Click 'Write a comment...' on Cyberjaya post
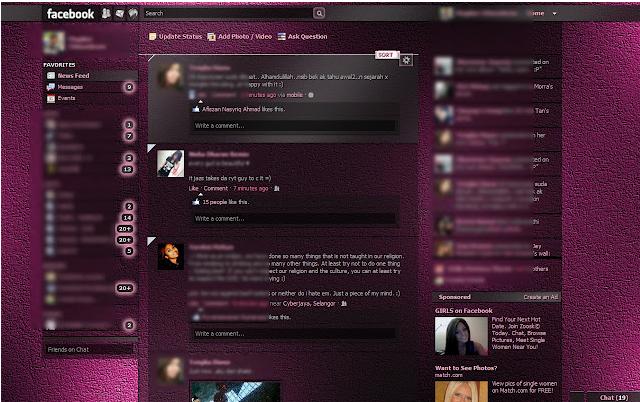 294,333
